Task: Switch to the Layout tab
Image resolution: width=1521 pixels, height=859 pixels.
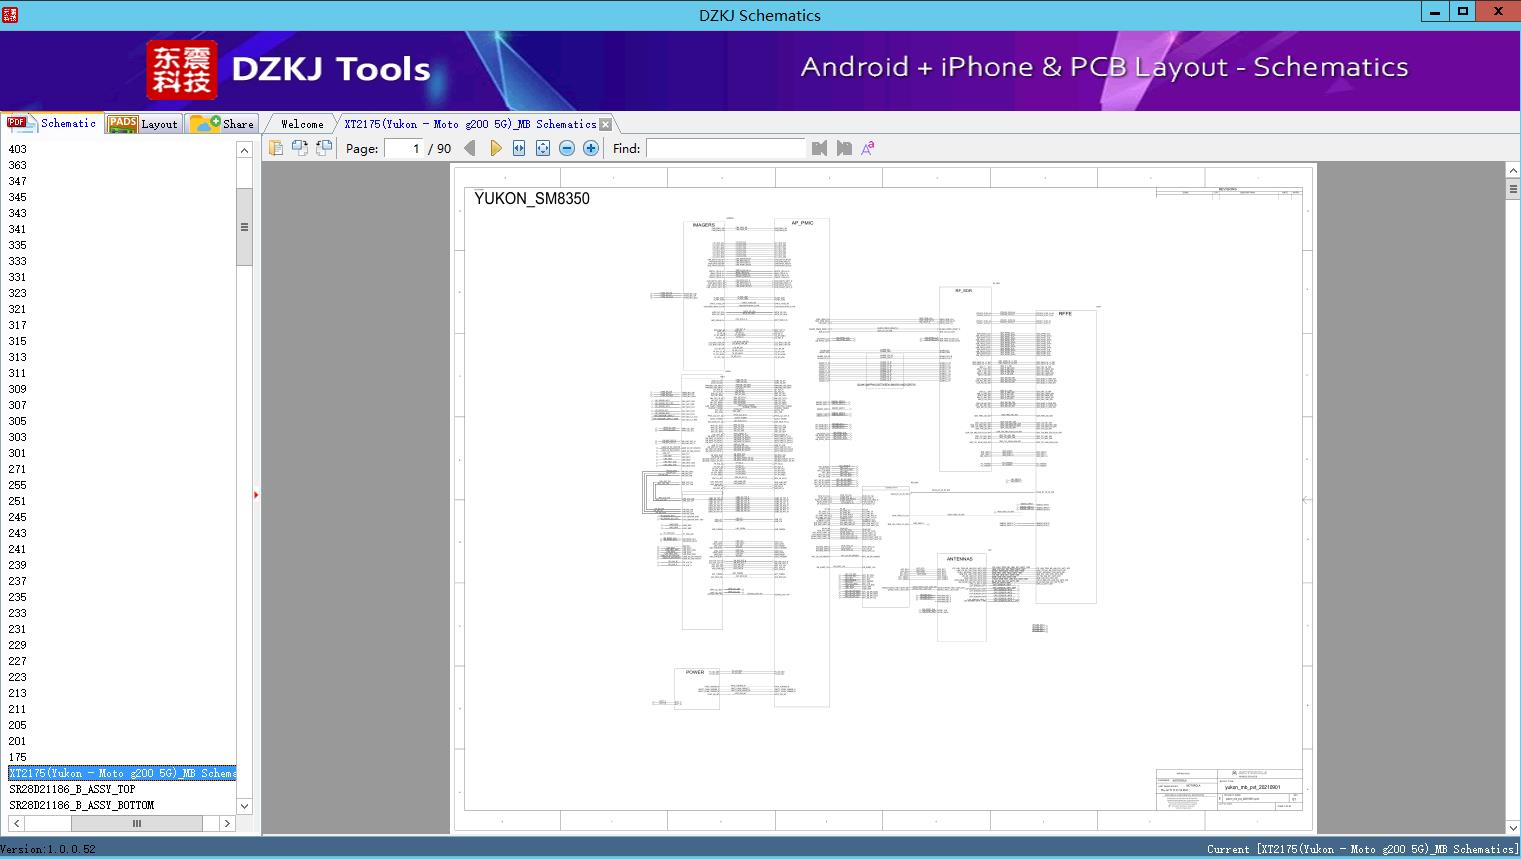Action: pyautogui.click(x=143, y=124)
